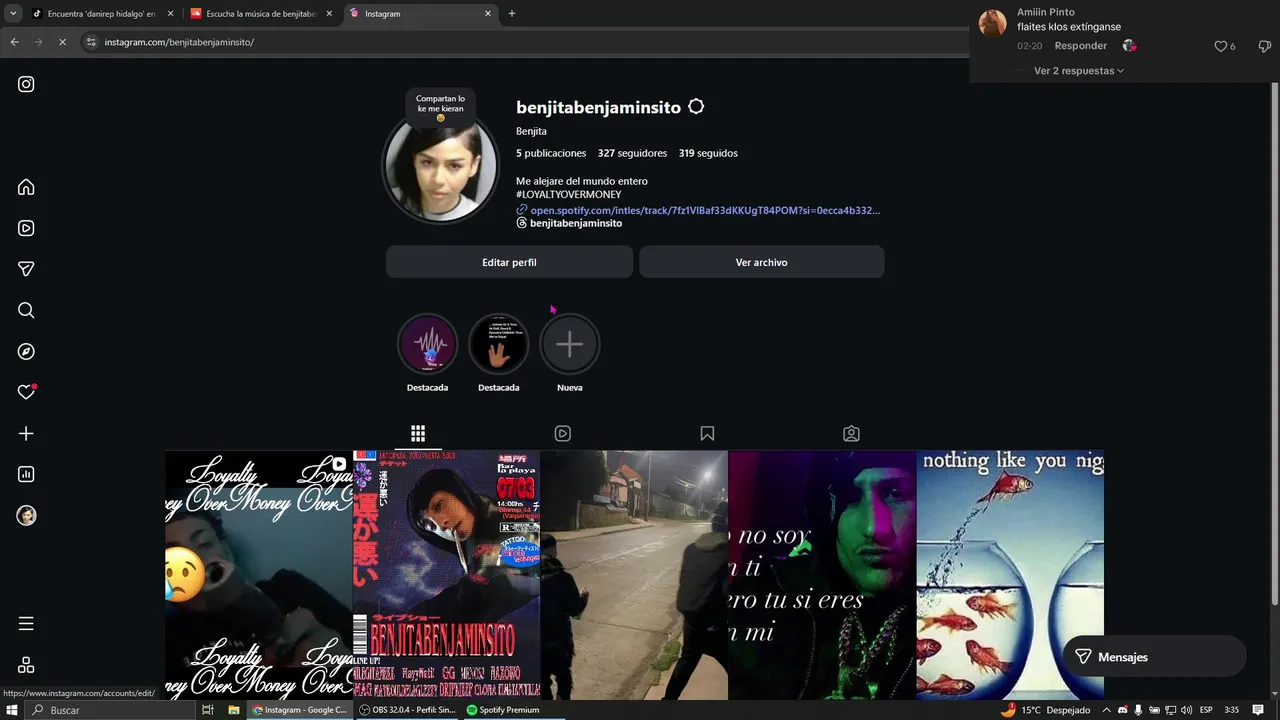The width and height of the screenshot is (1280, 720).
Task: Open new browser tab plus button
Action: pyautogui.click(x=512, y=13)
